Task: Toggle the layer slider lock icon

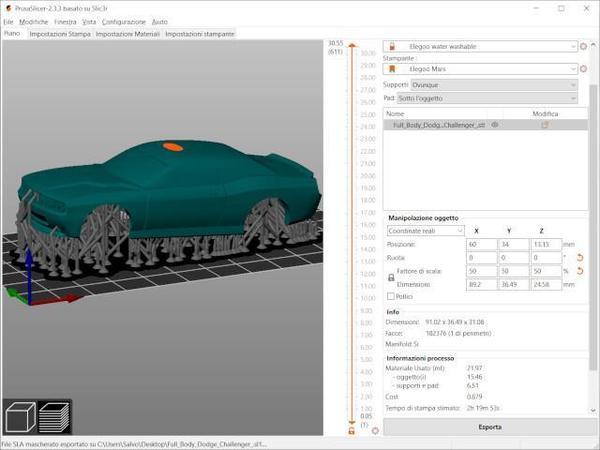Action: [351, 429]
